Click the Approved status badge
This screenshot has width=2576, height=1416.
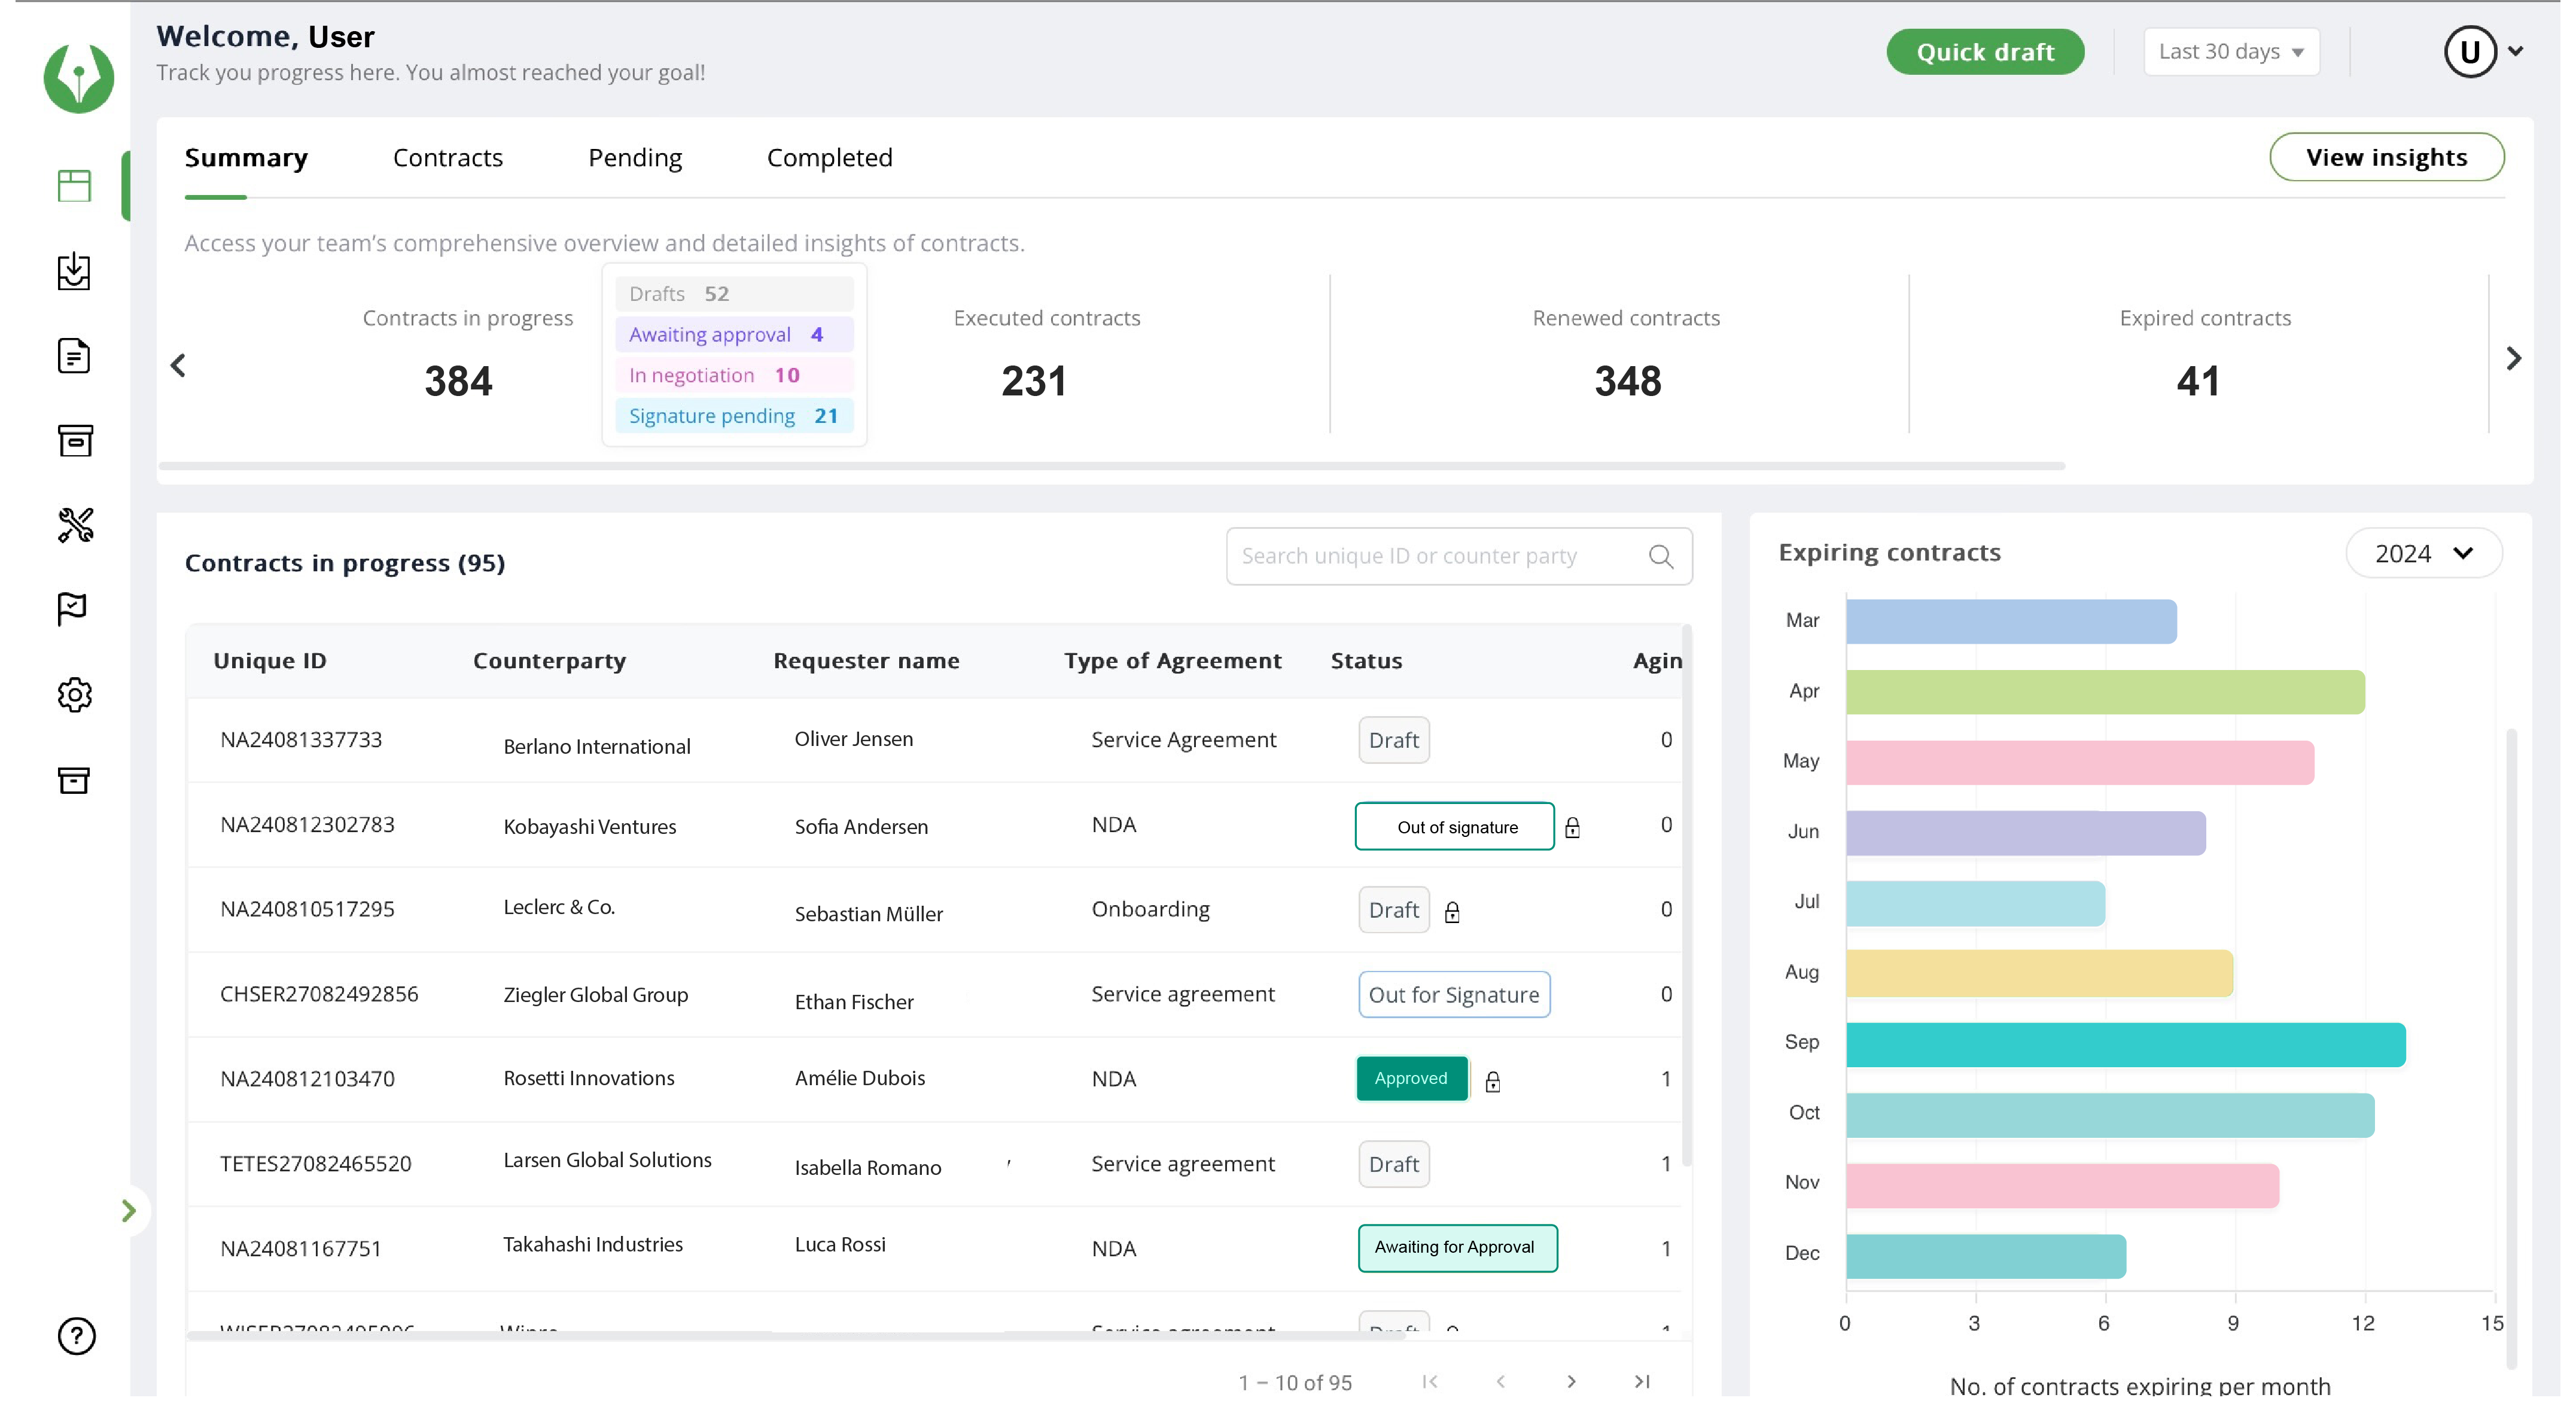coord(1411,1078)
